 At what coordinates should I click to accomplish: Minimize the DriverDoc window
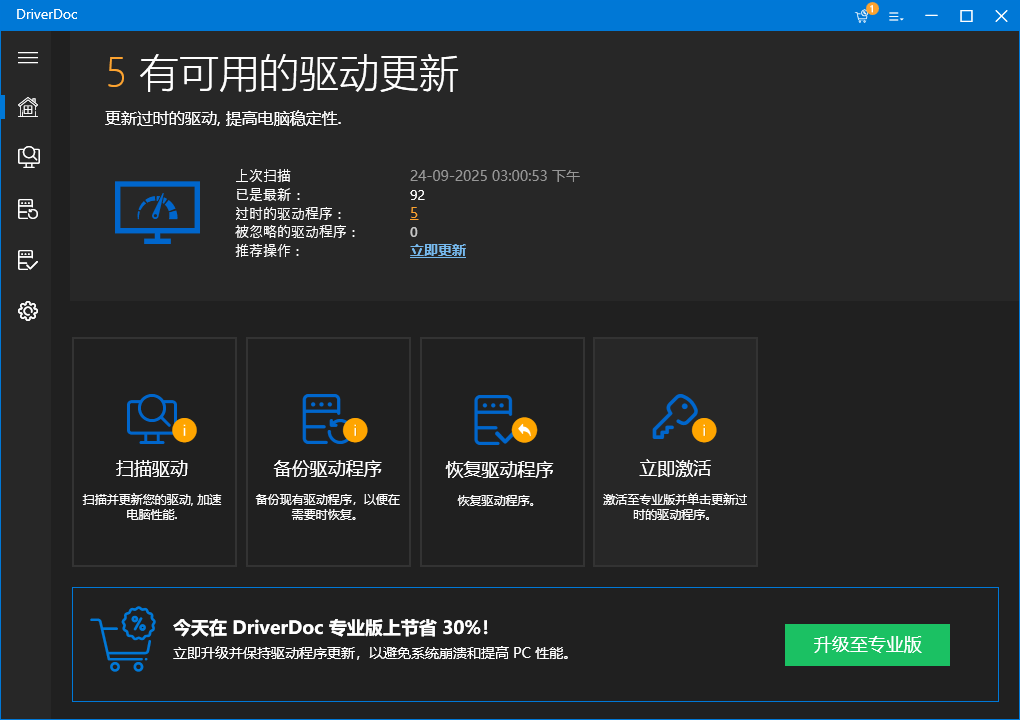pos(931,16)
